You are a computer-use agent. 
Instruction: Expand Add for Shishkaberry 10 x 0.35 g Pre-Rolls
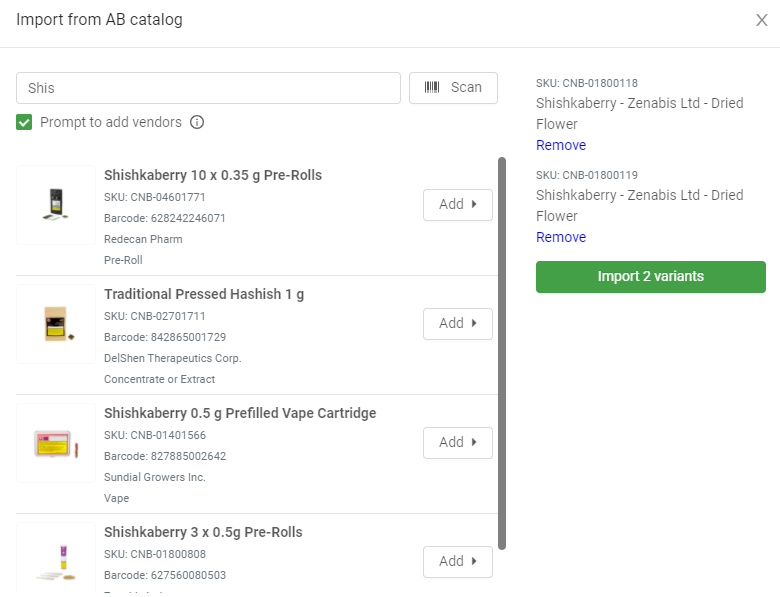click(x=457, y=204)
